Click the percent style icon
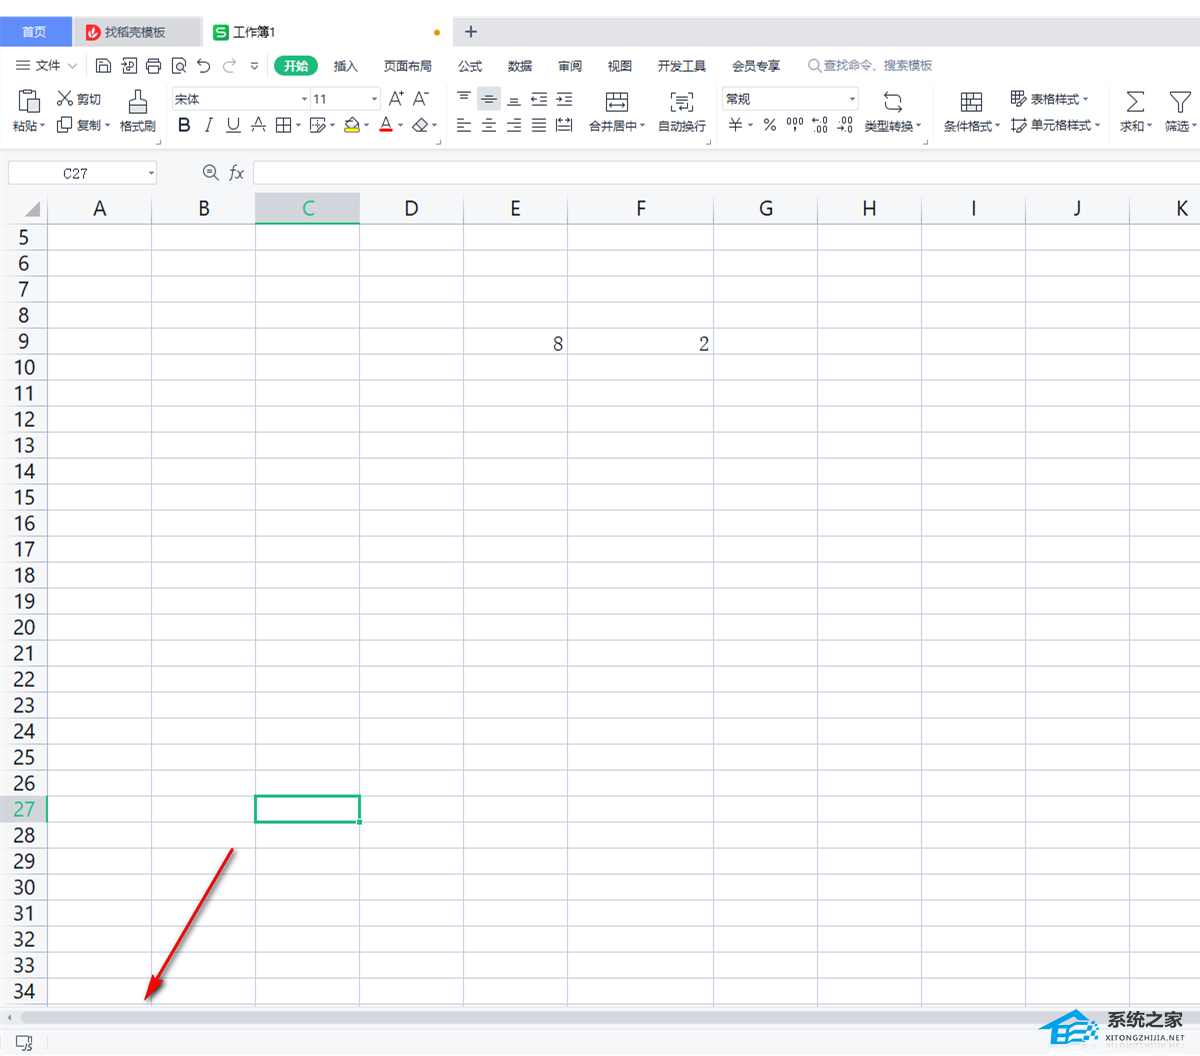This screenshot has width=1200, height=1056. [x=770, y=125]
